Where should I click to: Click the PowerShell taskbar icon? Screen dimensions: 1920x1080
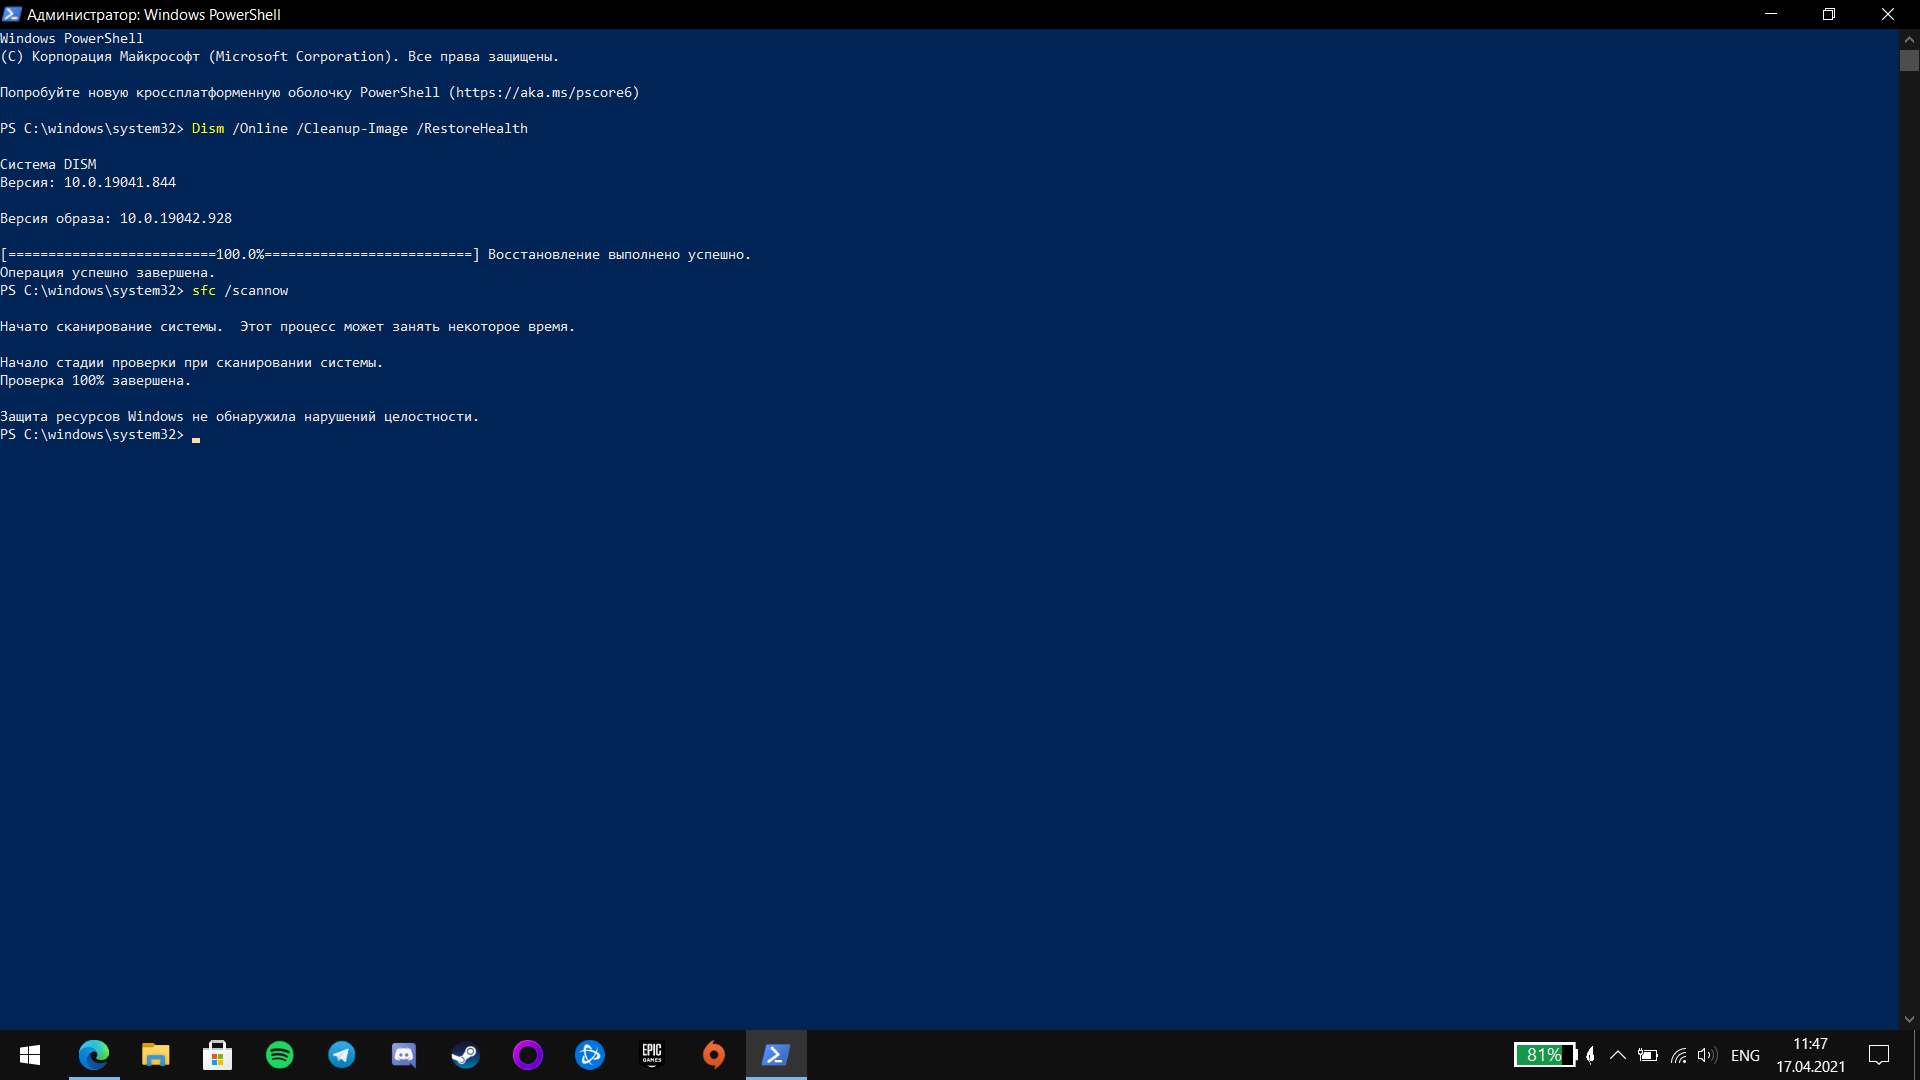coord(776,1055)
